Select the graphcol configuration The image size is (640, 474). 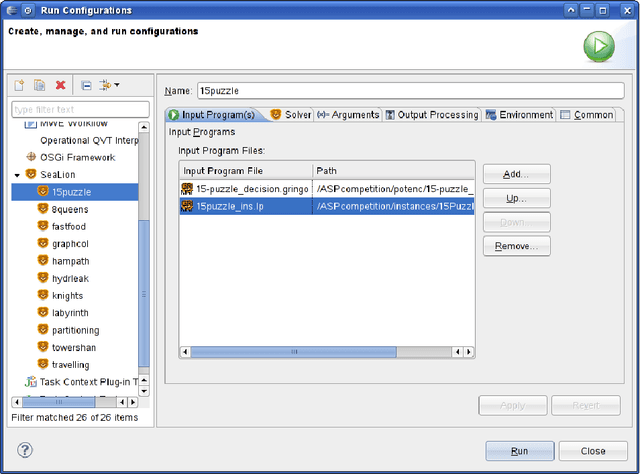70,244
